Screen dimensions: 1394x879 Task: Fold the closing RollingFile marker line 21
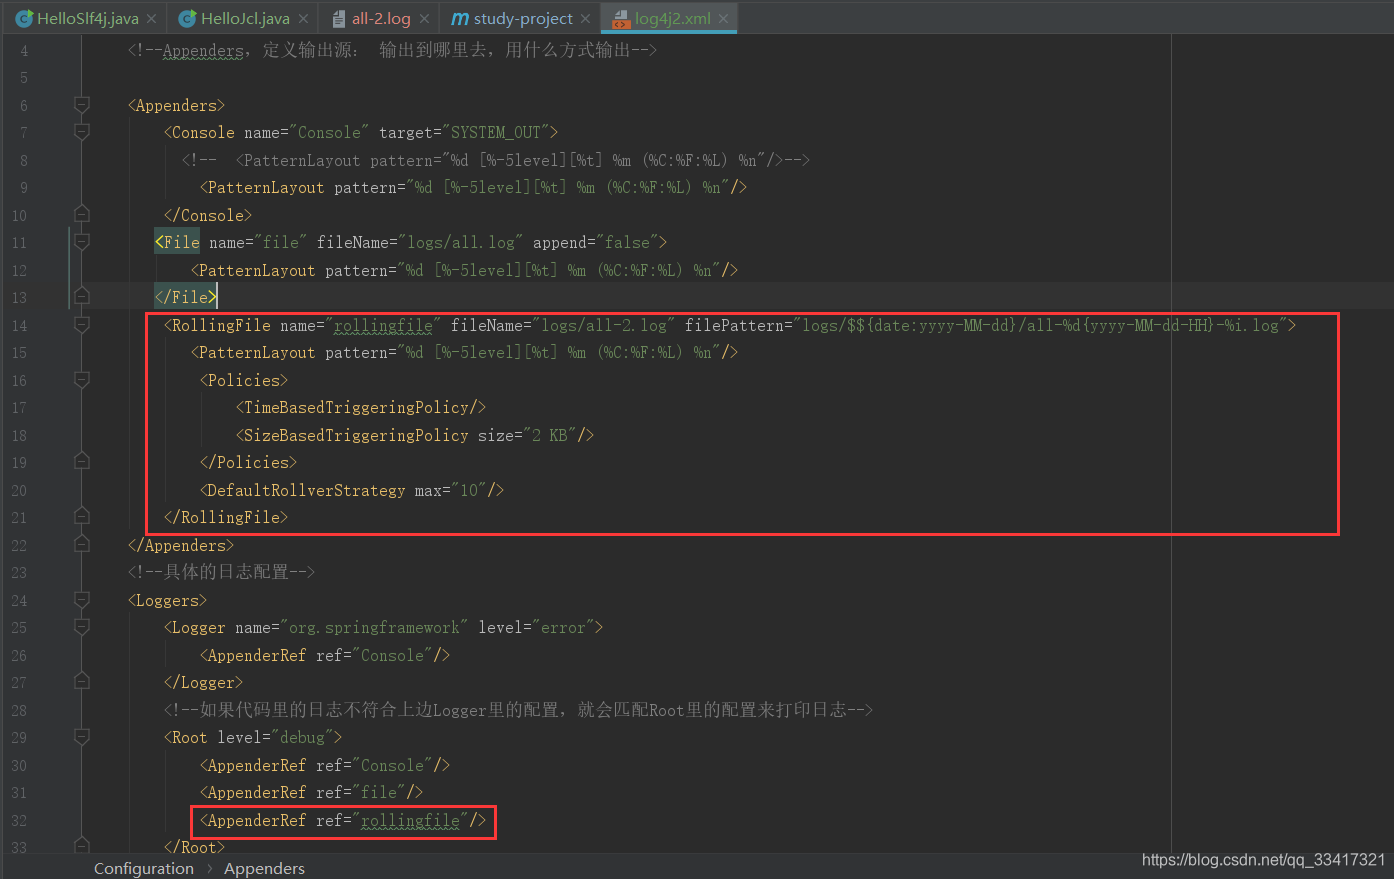click(82, 517)
